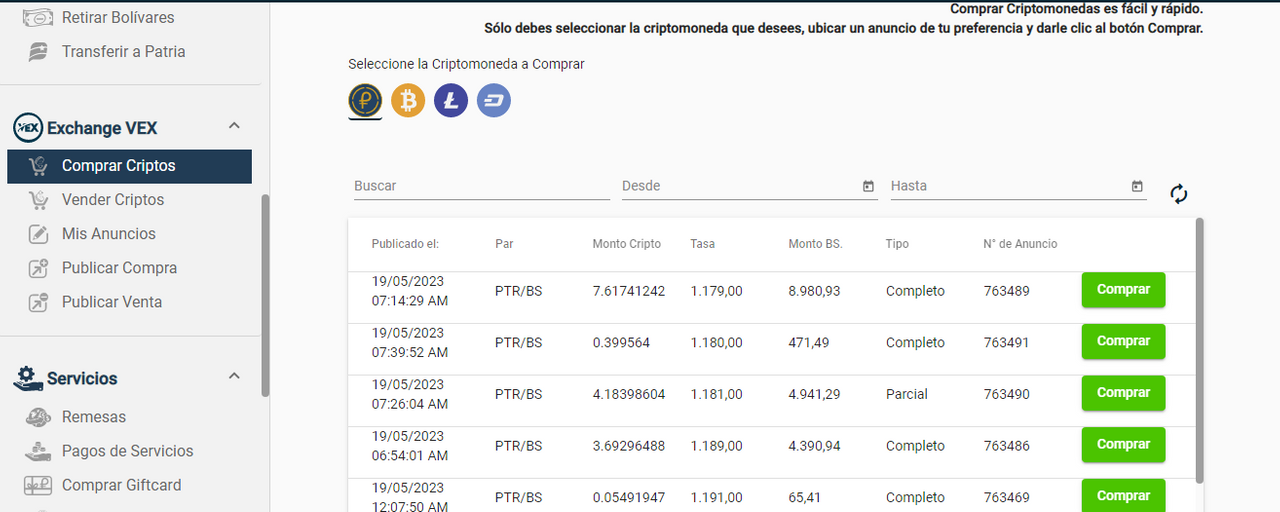This screenshot has width=1280, height=512.
Task: Click Comprar for announcement 763491
Action: click(1123, 341)
